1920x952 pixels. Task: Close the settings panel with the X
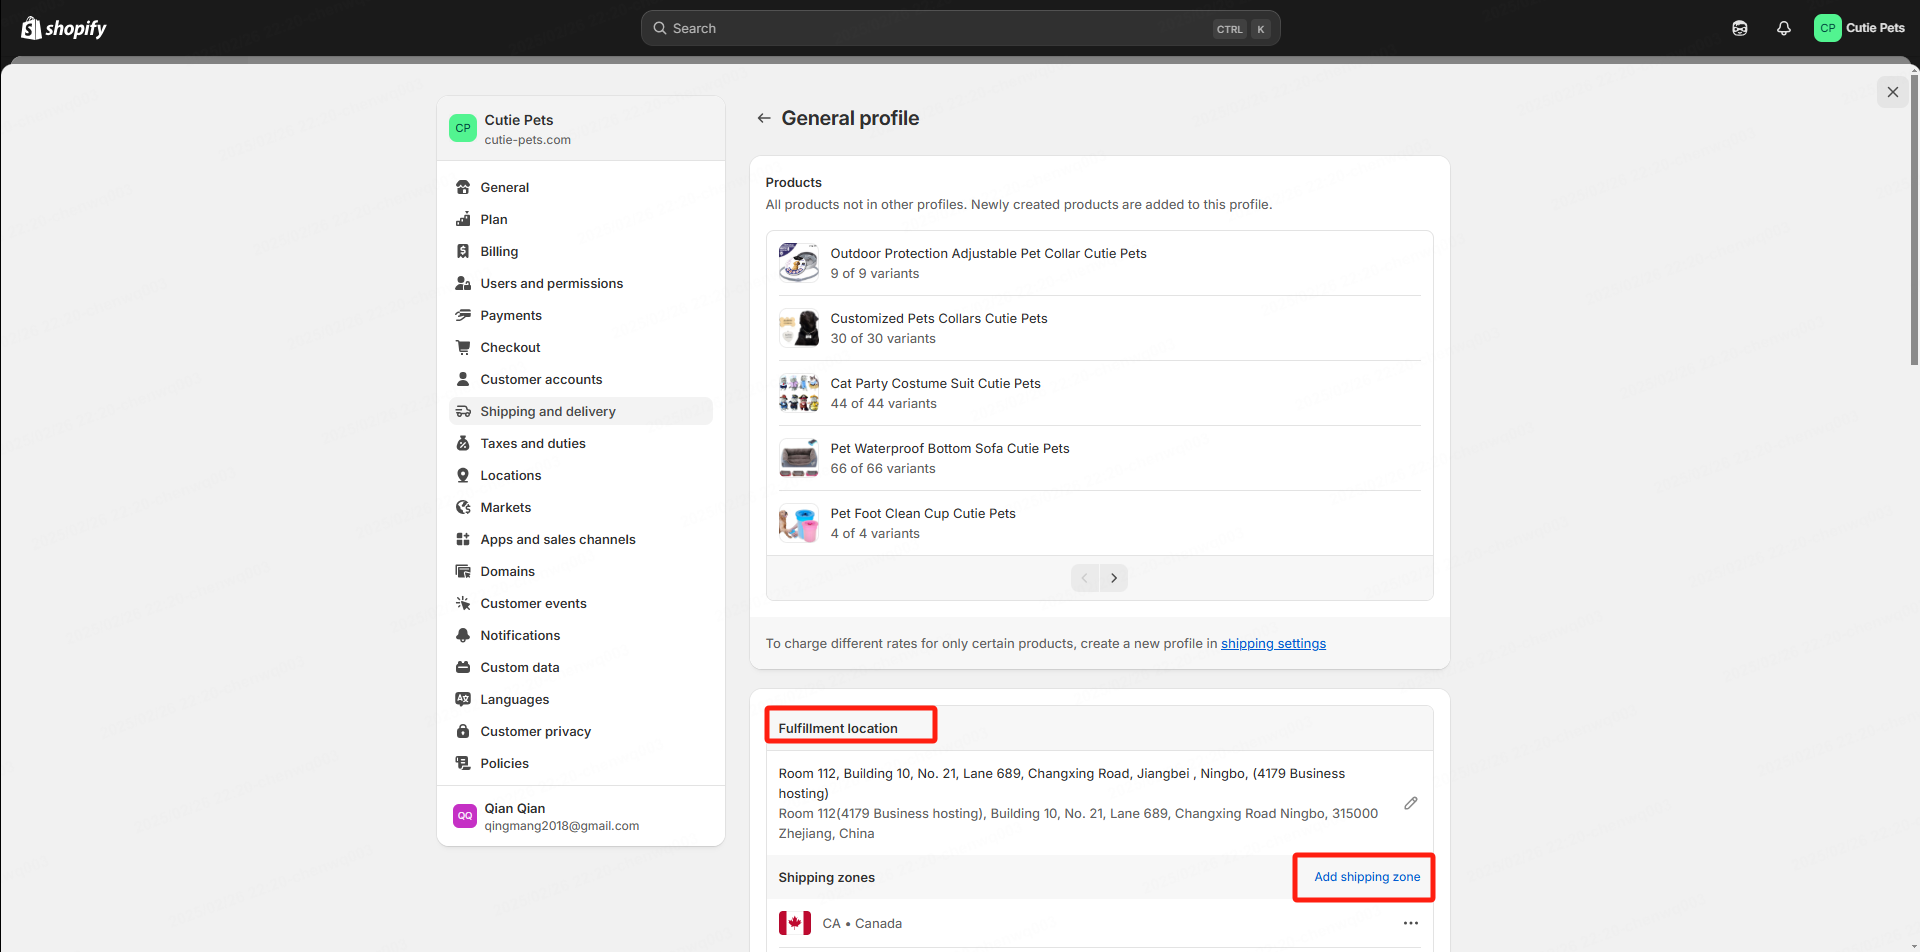pyautogui.click(x=1892, y=92)
